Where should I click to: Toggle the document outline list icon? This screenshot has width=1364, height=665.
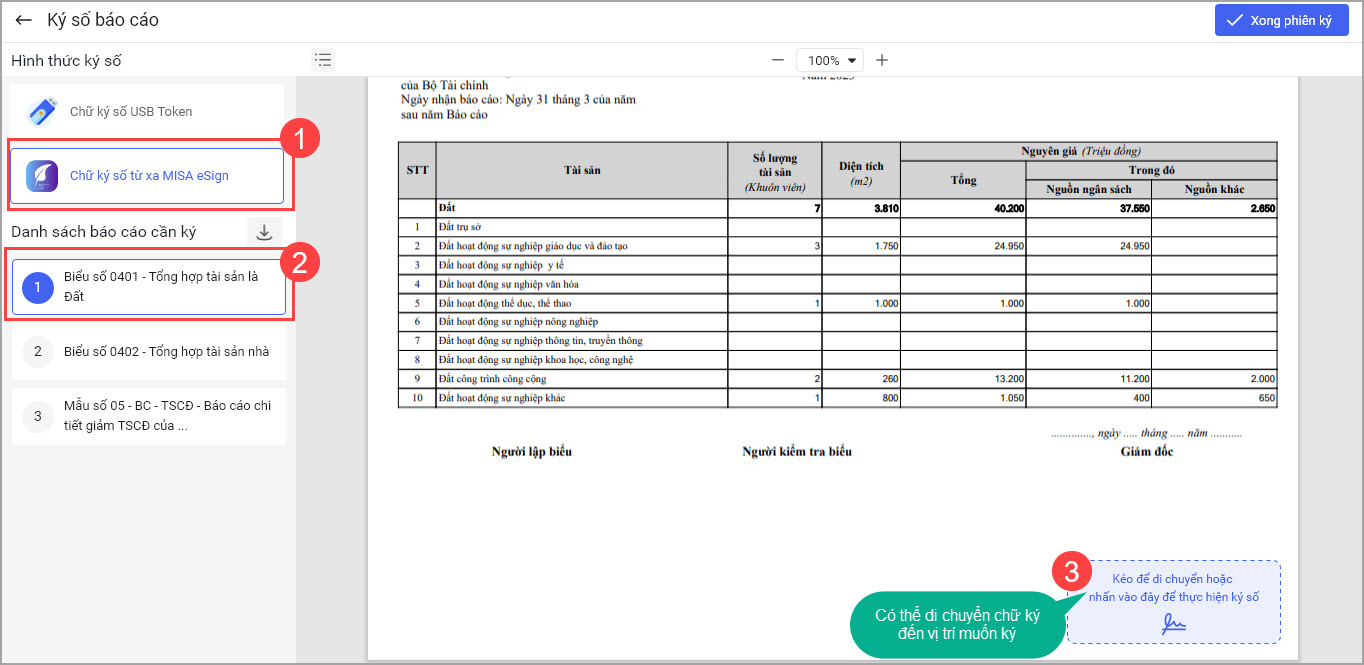(322, 60)
